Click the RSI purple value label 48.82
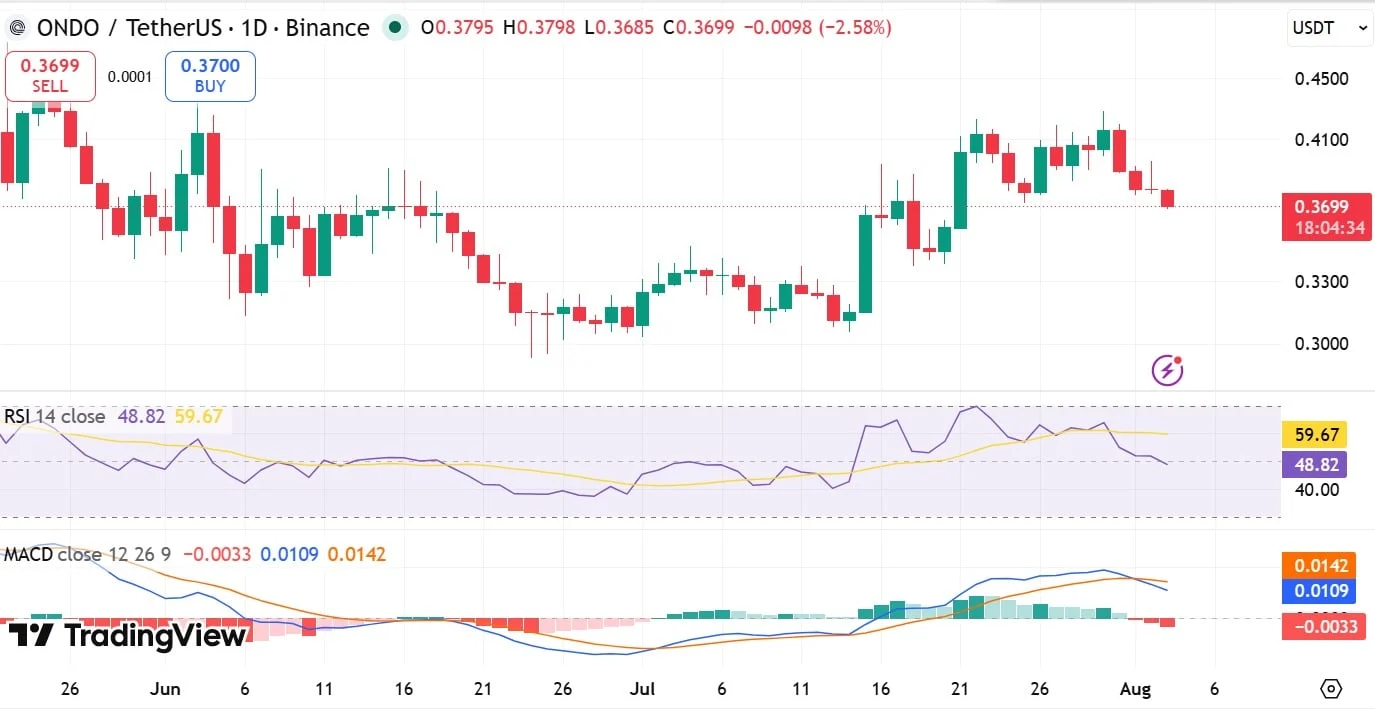 1314,464
